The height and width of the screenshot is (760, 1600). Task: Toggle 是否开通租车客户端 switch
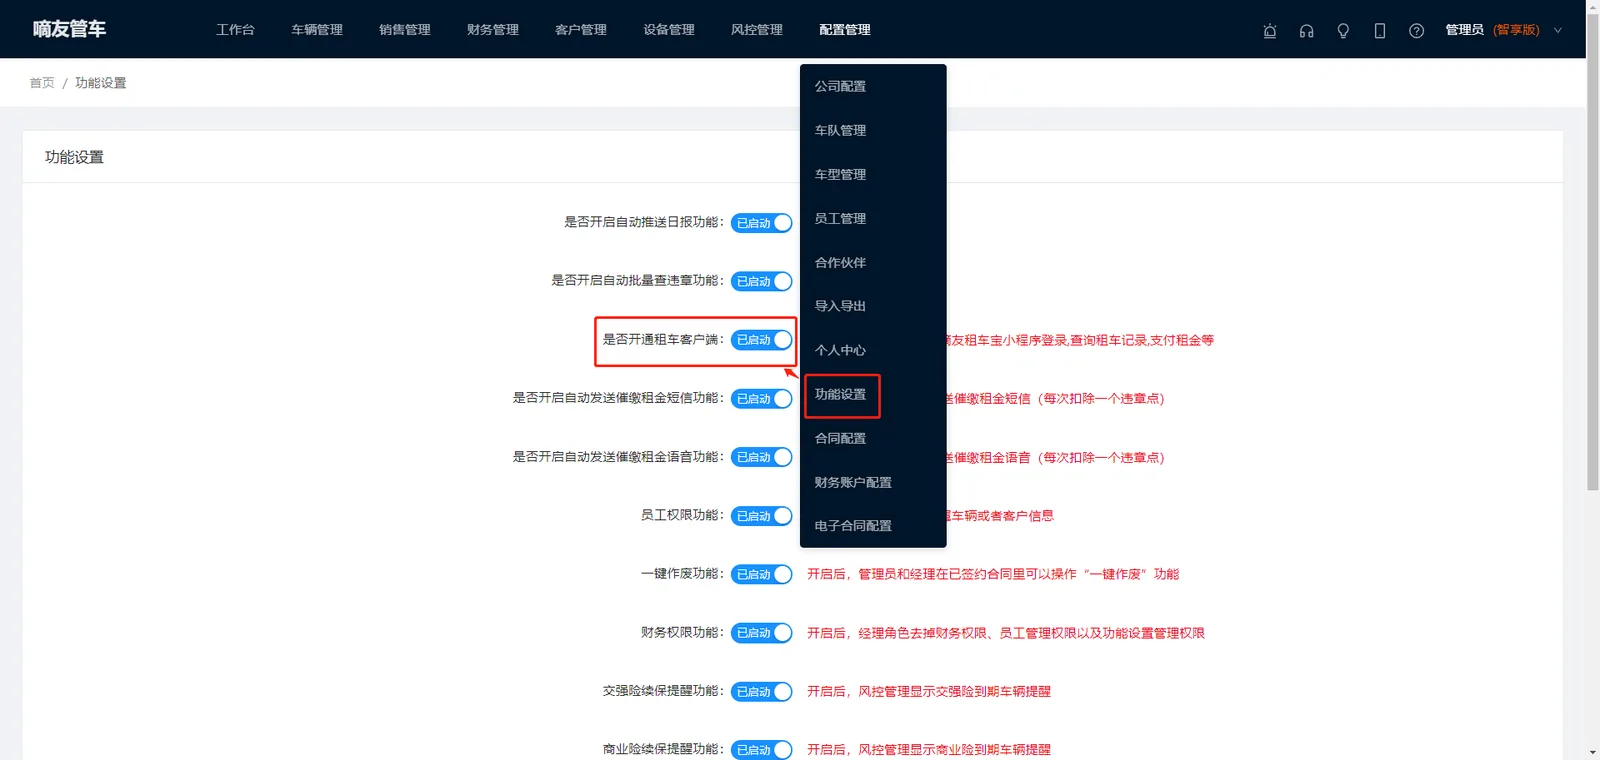(x=762, y=340)
